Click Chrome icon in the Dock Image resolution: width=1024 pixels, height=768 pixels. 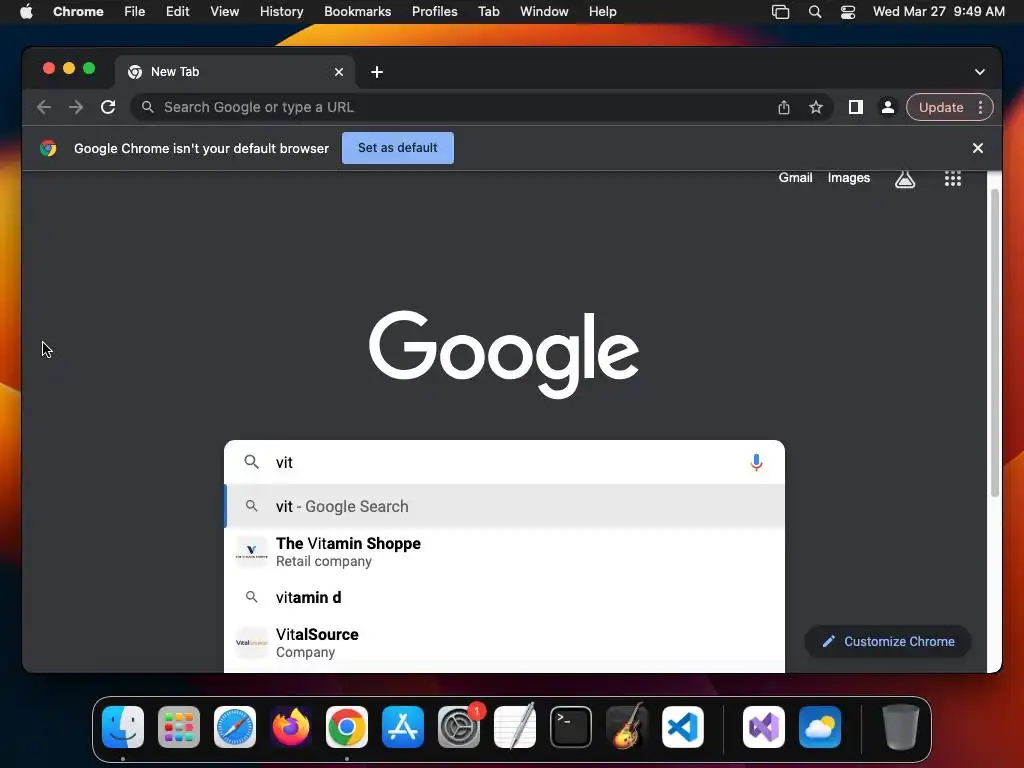[x=347, y=727]
